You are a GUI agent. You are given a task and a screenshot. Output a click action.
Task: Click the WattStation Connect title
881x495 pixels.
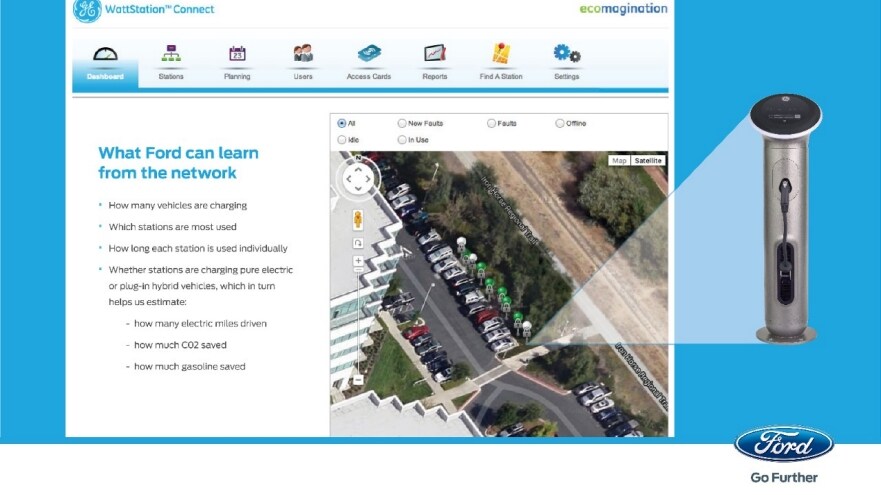coord(159,9)
